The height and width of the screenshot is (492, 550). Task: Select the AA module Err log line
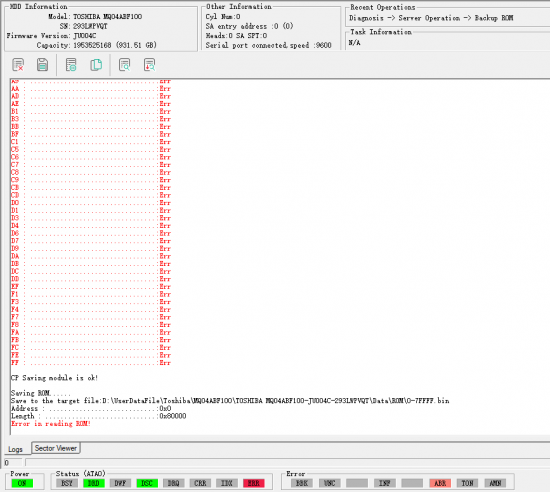(91, 89)
